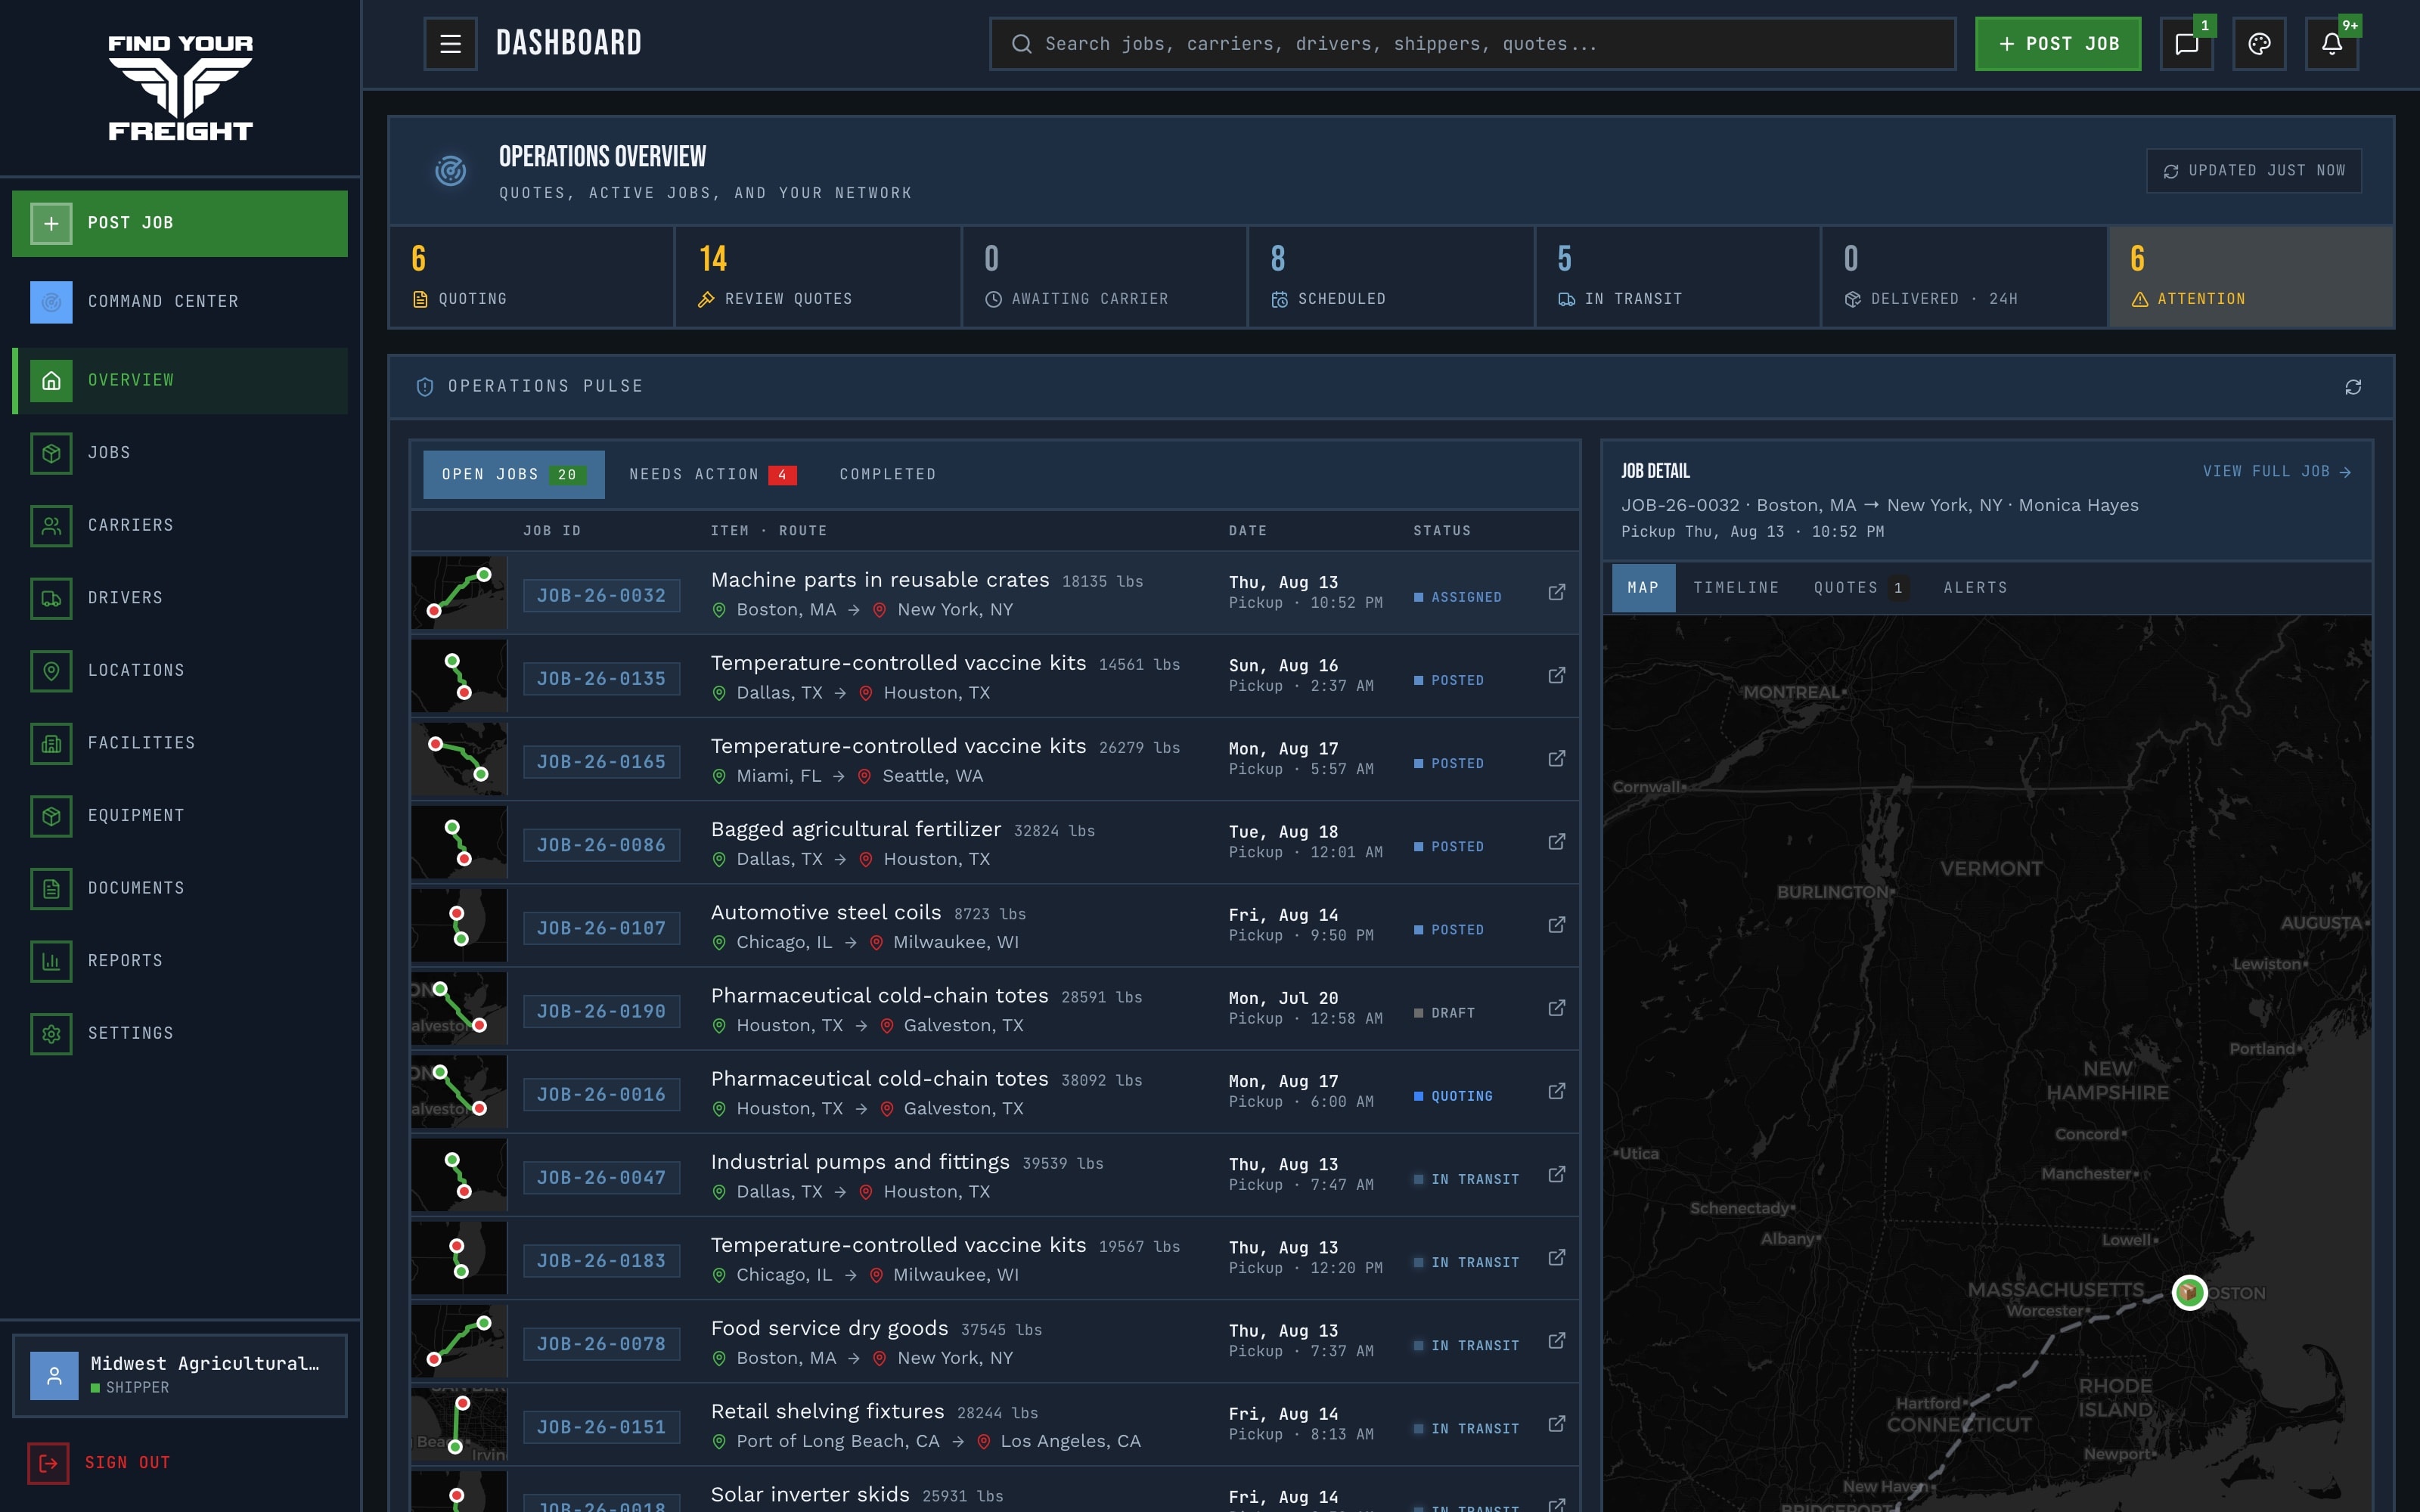Viewport: 2420px width, 1512px height.
Task: Open the notifications bell
Action: [x=2331, y=44]
